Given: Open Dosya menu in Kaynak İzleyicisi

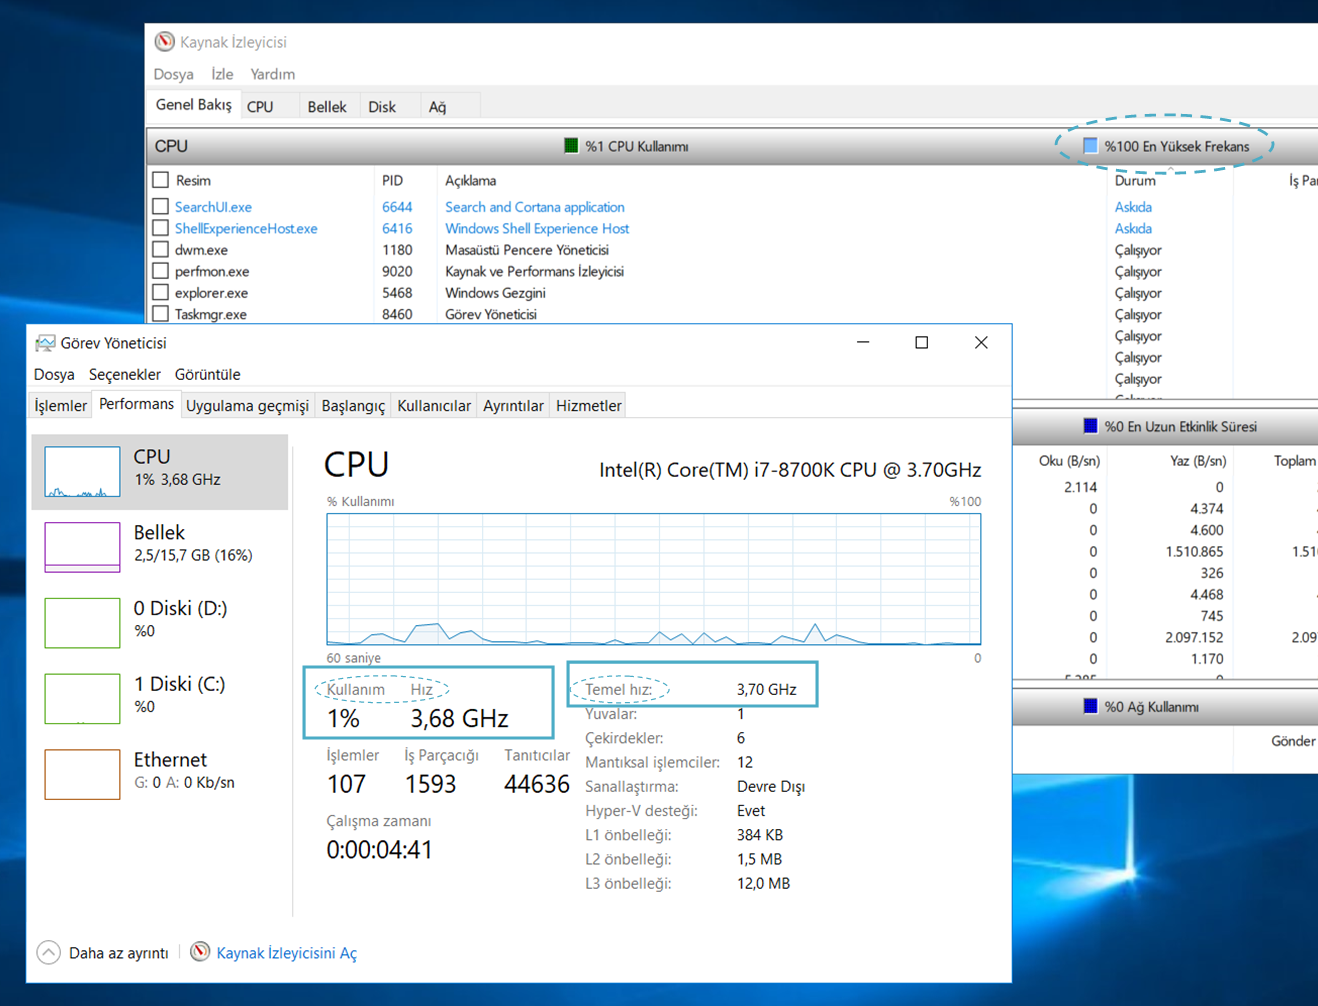Looking at the screenshot, I should point(173,74).
